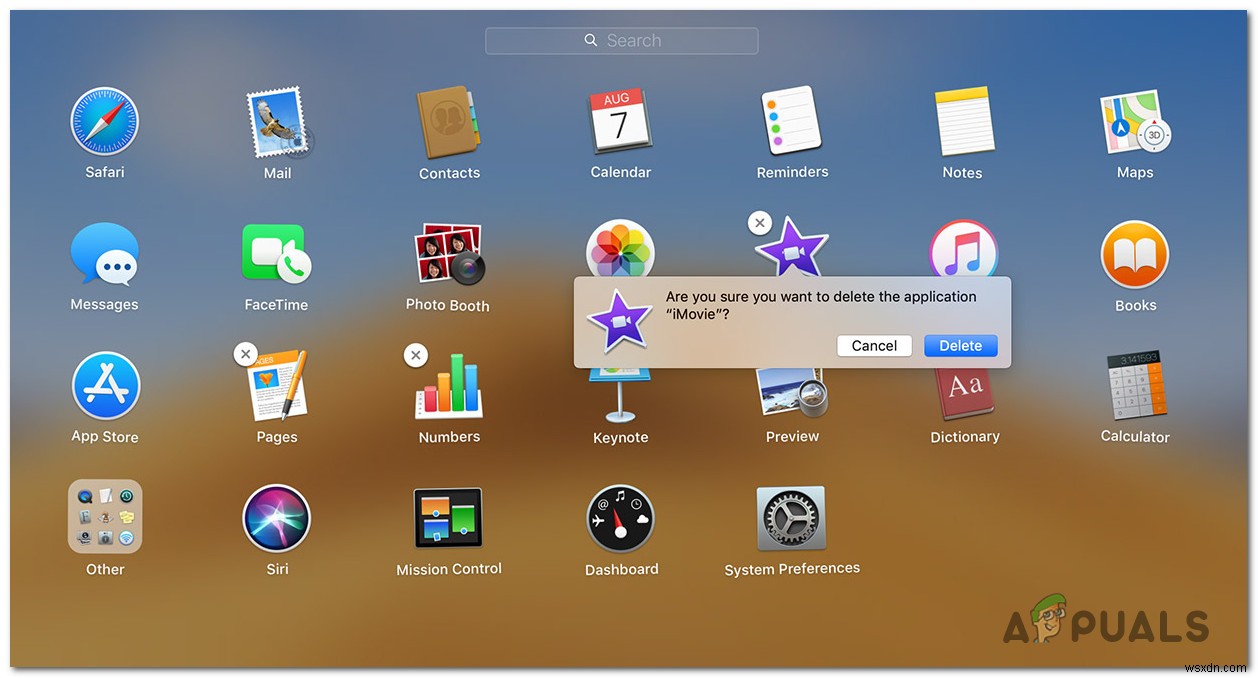This screenshot has height=678, width=1258.
Task: Open Safari from Launchpad
Action: (x=105, y=122)
